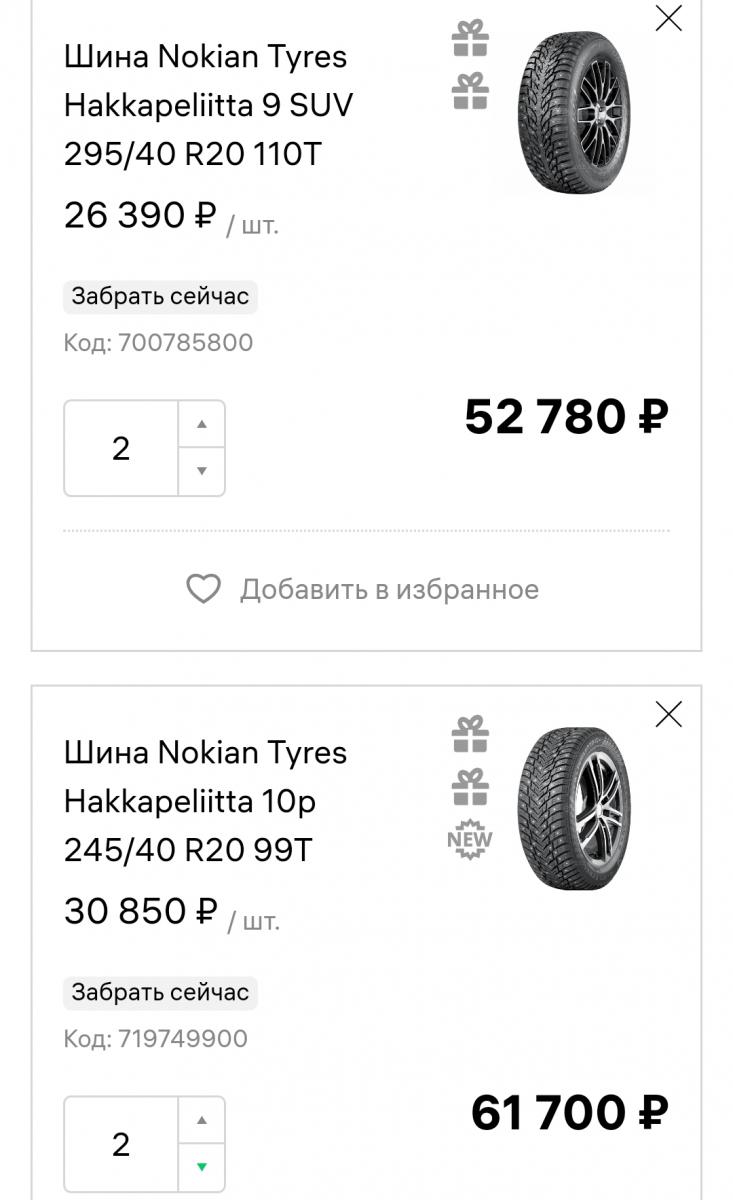The image size is (733, 1200).
Task: Click the NEW badge on Hakkapeliitta 10p
Action: (470, 840)
